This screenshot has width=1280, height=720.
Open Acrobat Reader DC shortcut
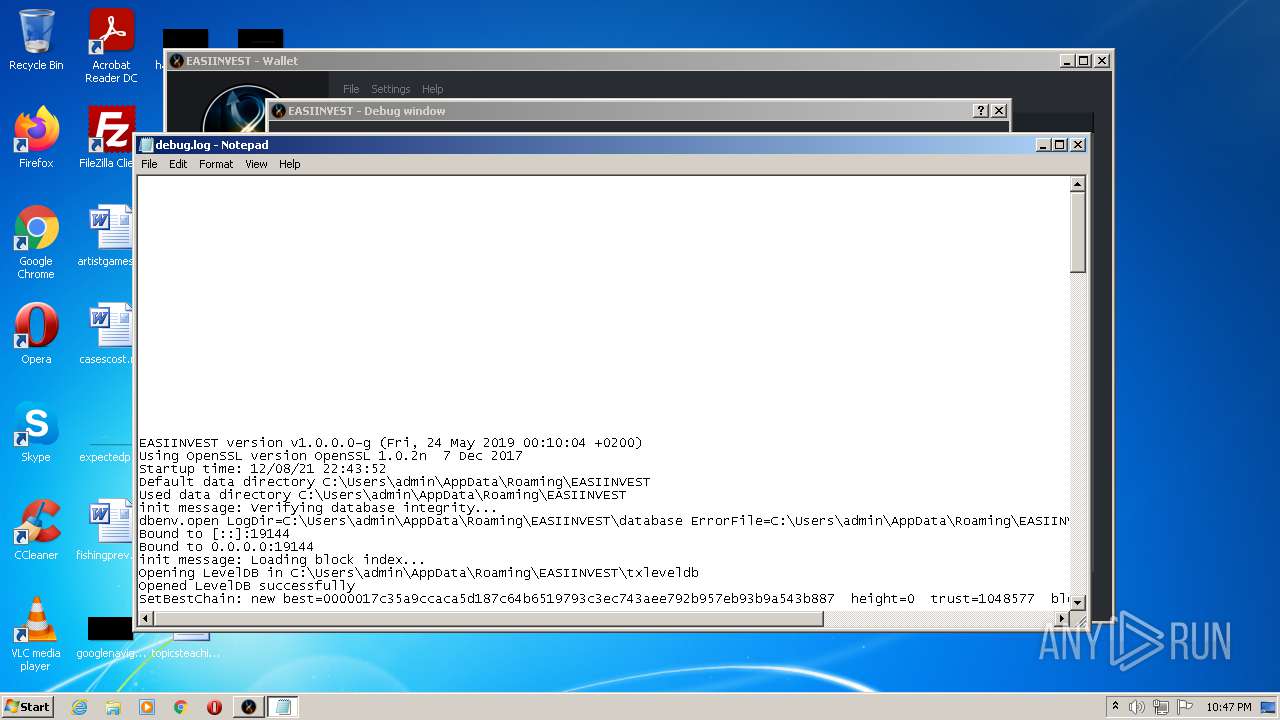[x=111, y=46]
